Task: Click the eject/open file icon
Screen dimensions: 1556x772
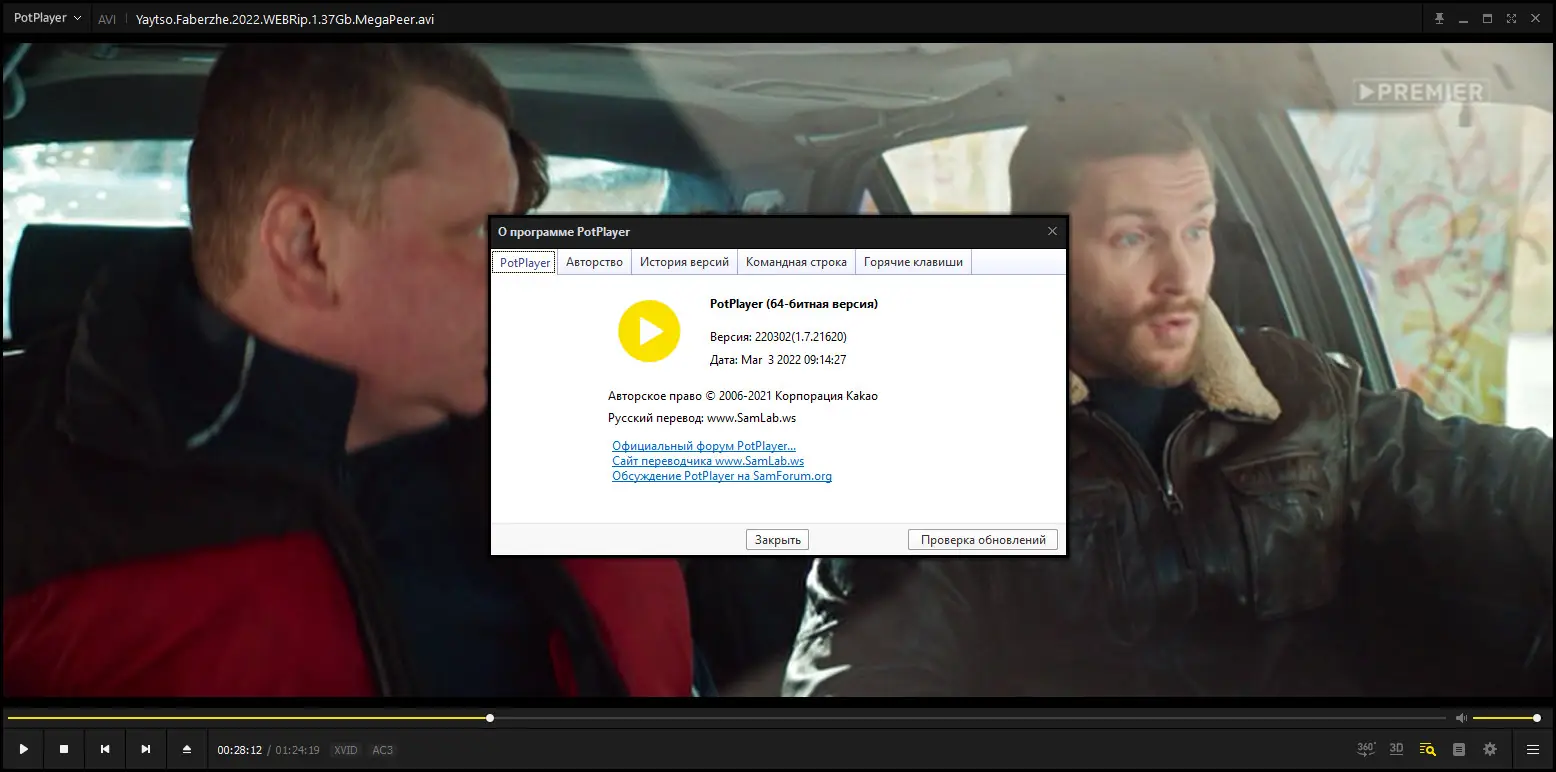Action: [187, 749]
